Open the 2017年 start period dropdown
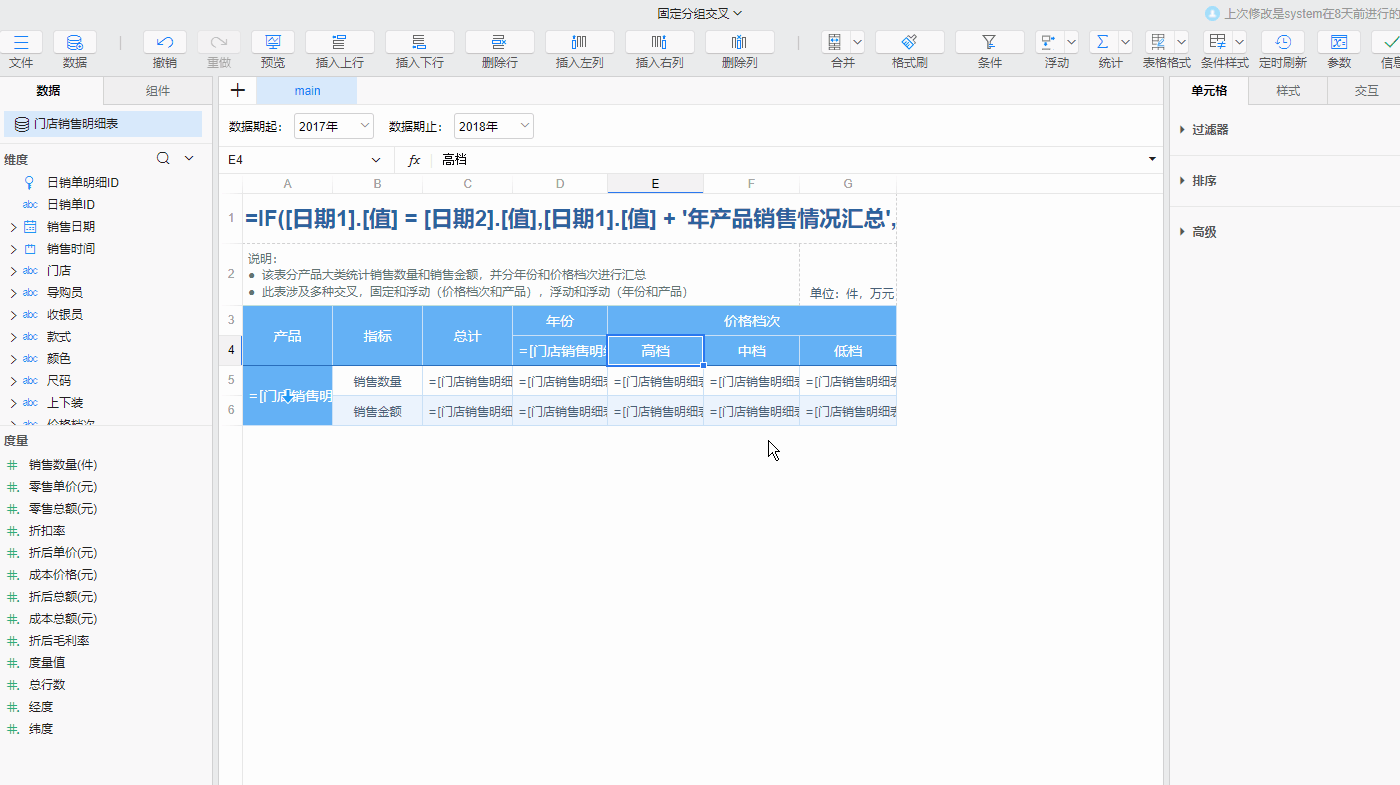 (333, 126)
